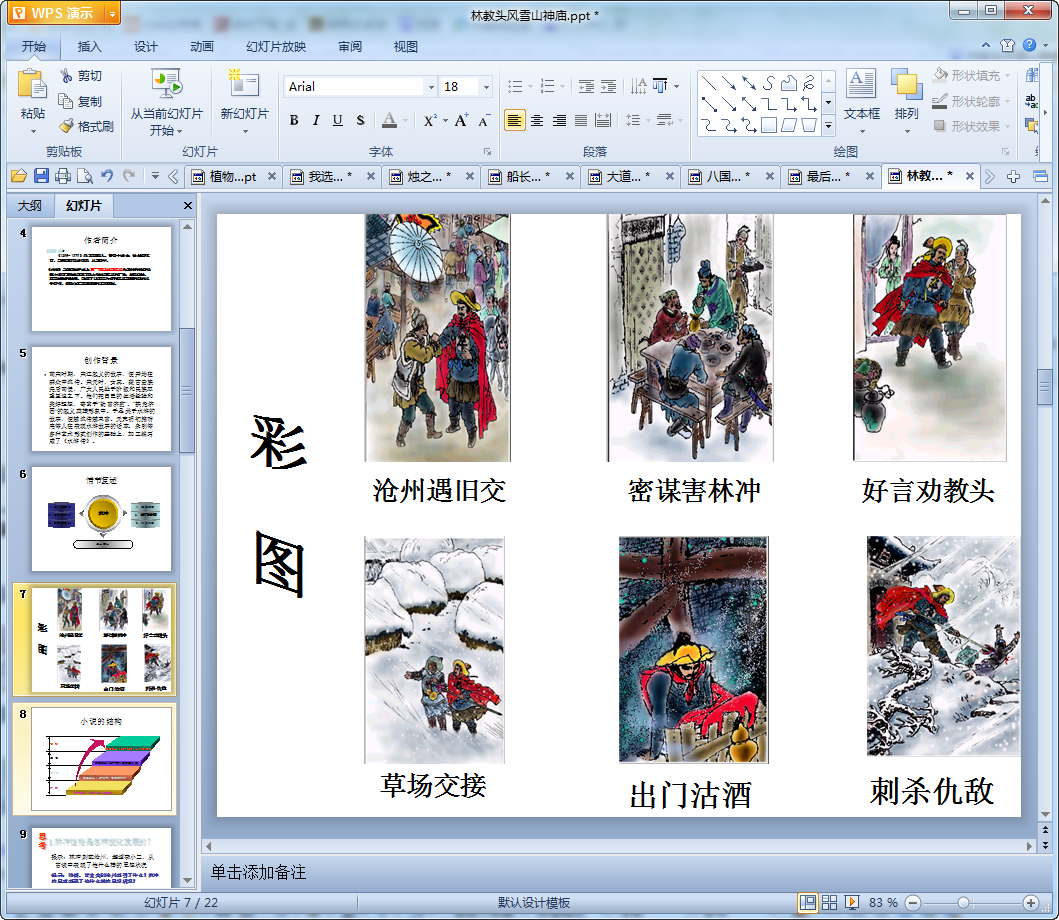Click the Undo arrow
The width and height of the screenshot is (1059, 920).
(107, 176)
